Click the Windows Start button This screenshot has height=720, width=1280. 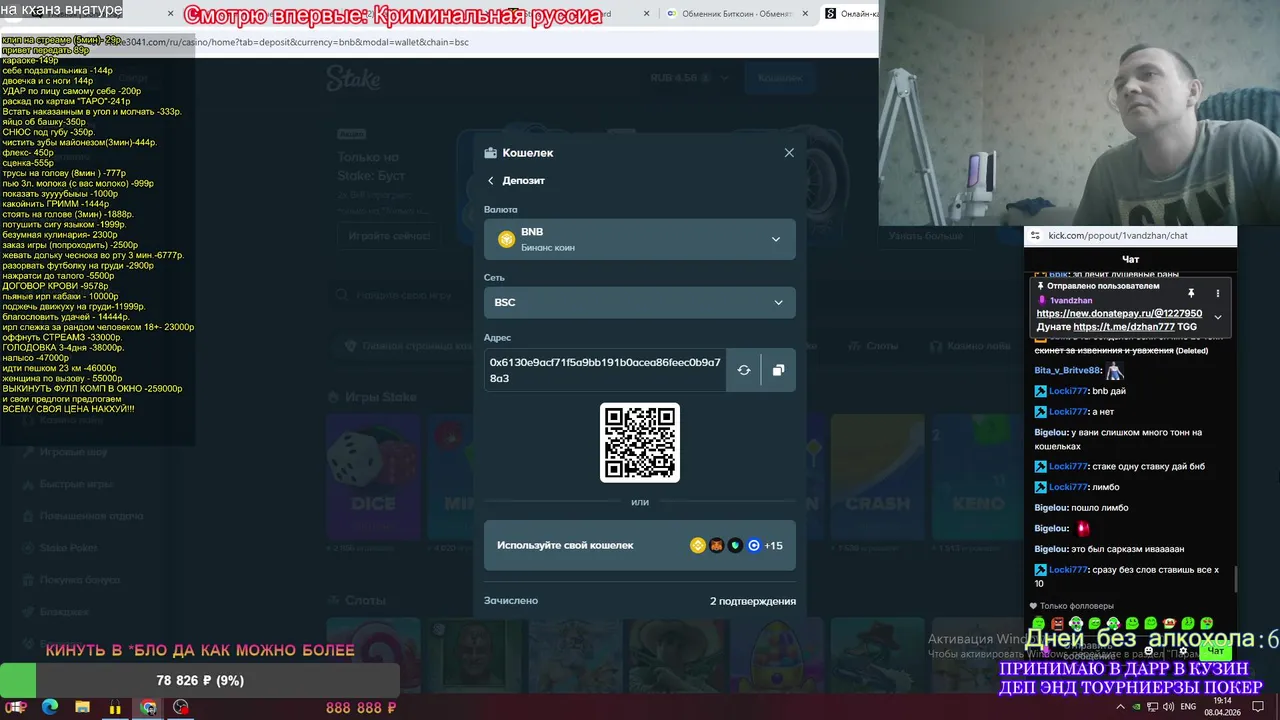pyautogui.click(x=17, y=707)
